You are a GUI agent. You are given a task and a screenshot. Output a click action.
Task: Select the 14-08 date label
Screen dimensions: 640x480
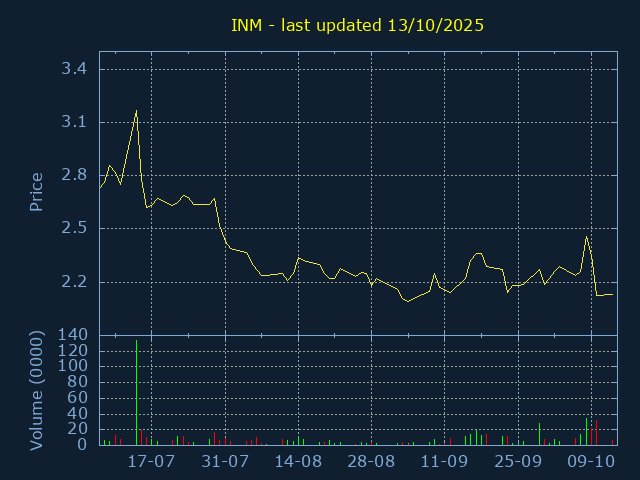pyautogui.click(x=298, y=462)
